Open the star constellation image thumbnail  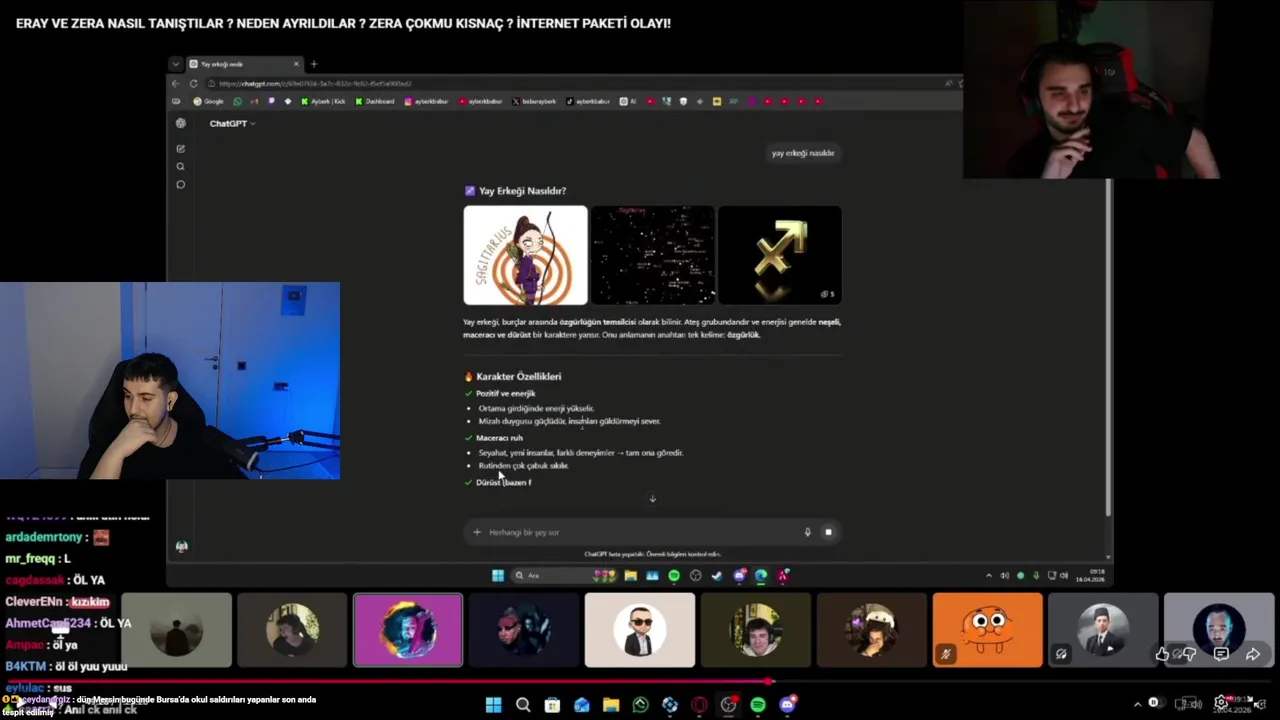[x=652, y=255]
